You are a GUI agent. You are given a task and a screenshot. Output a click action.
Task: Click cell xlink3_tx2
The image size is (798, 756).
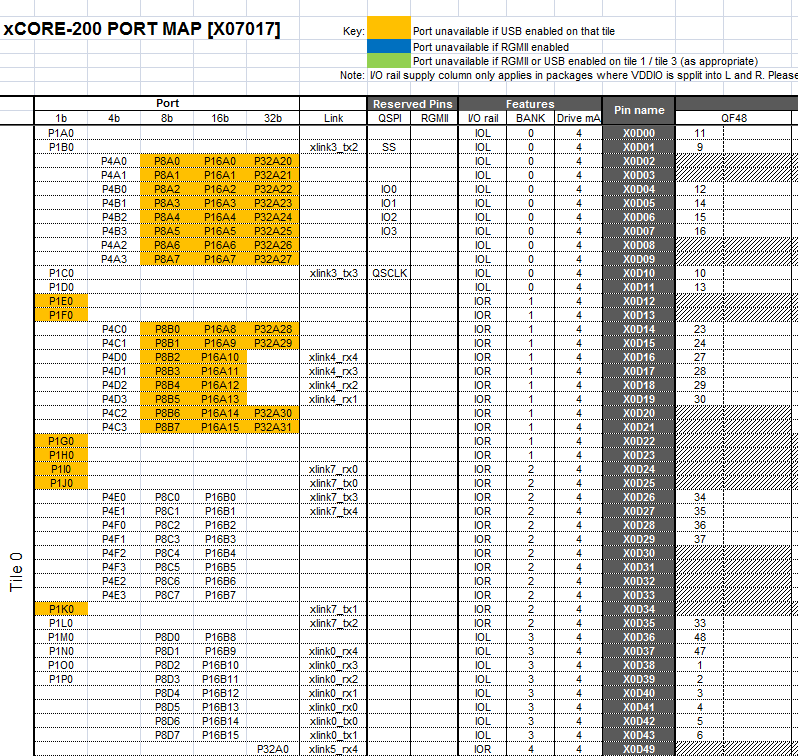[333, 147]
